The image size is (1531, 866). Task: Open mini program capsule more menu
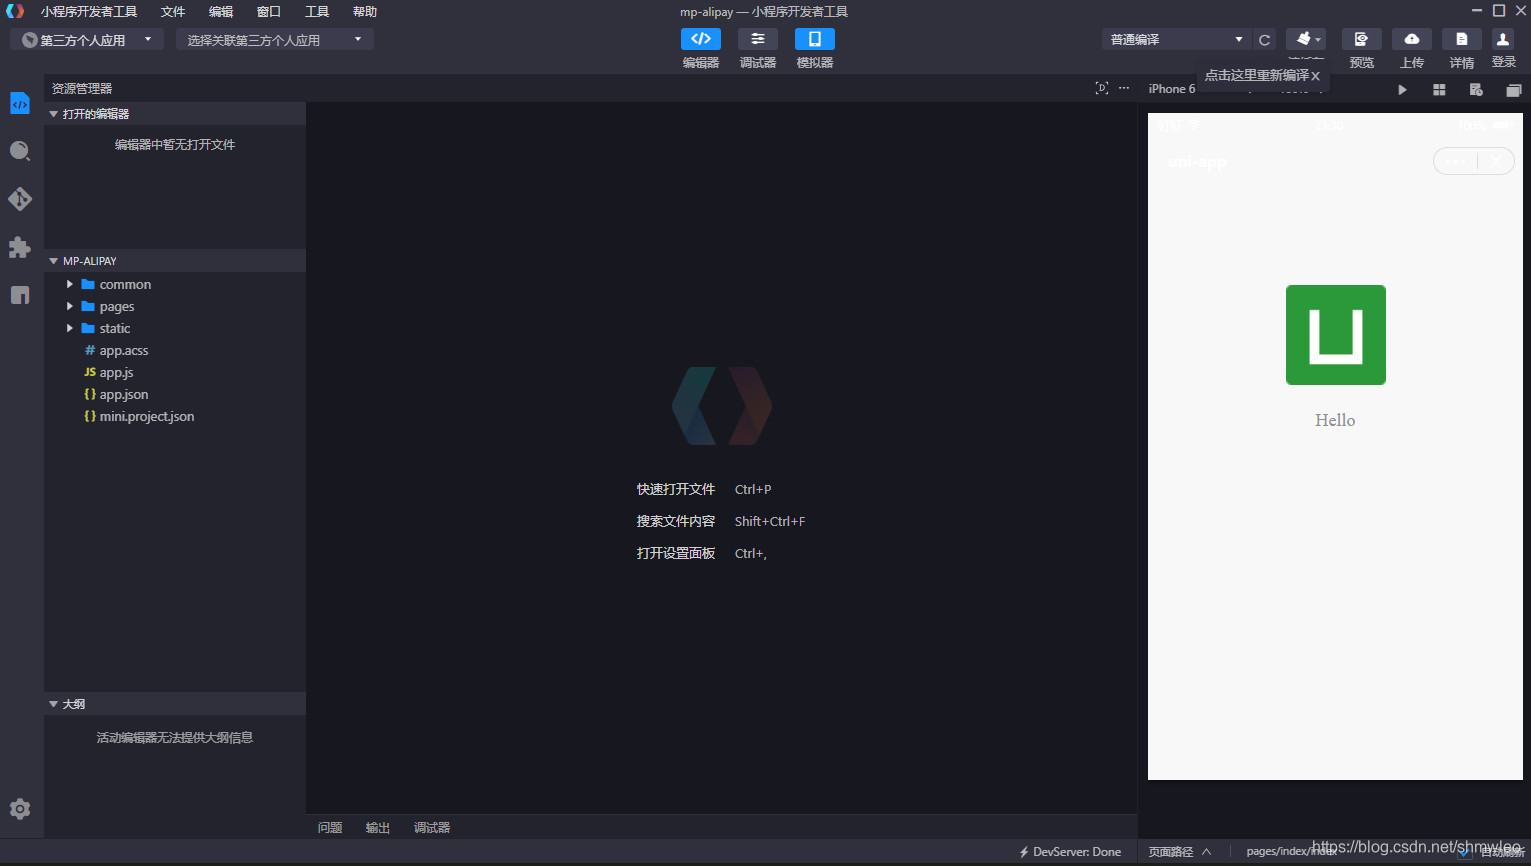pos(1455,161)
